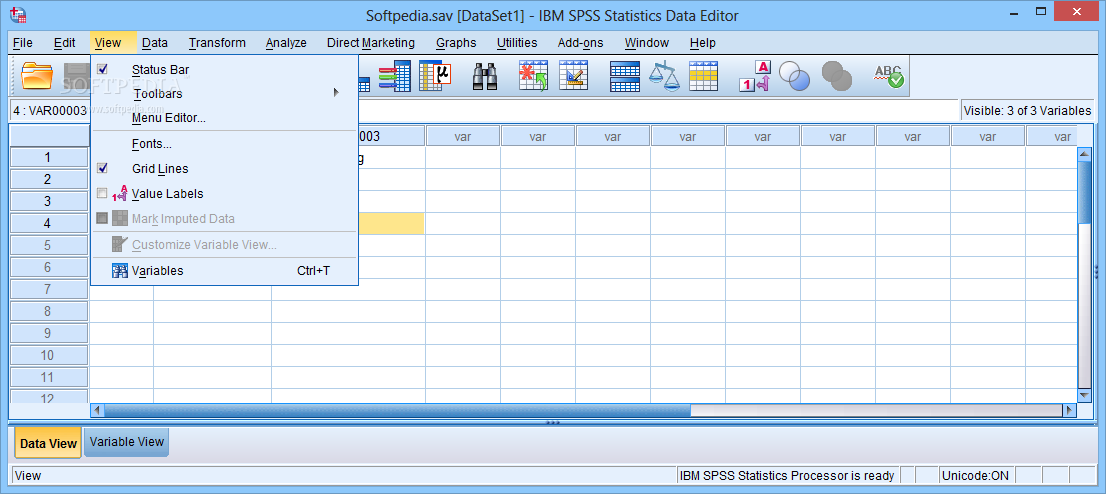Click the horizontal scrollbar thumb
Viewport: 1106px width, 494px height.
(397, 410)
